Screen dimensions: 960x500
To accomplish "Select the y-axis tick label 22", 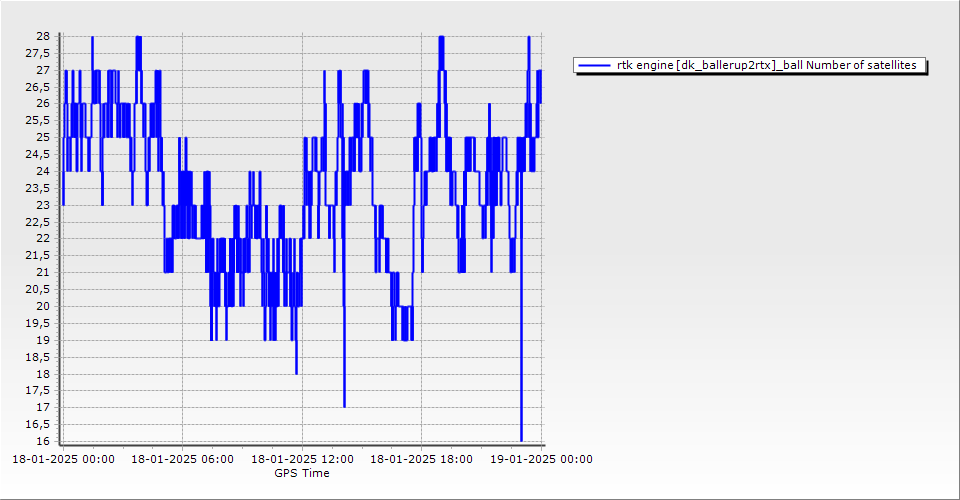I will (43, 239).
